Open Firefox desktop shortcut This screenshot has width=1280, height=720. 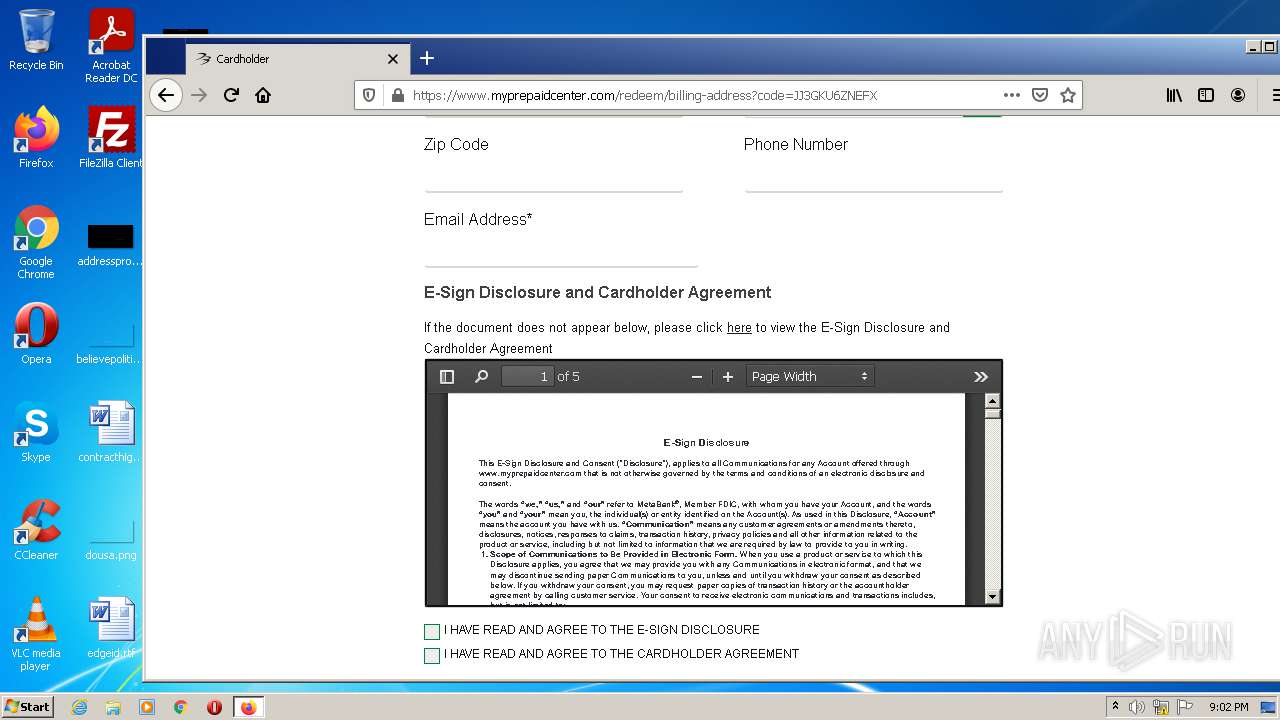tap(36, 137)
